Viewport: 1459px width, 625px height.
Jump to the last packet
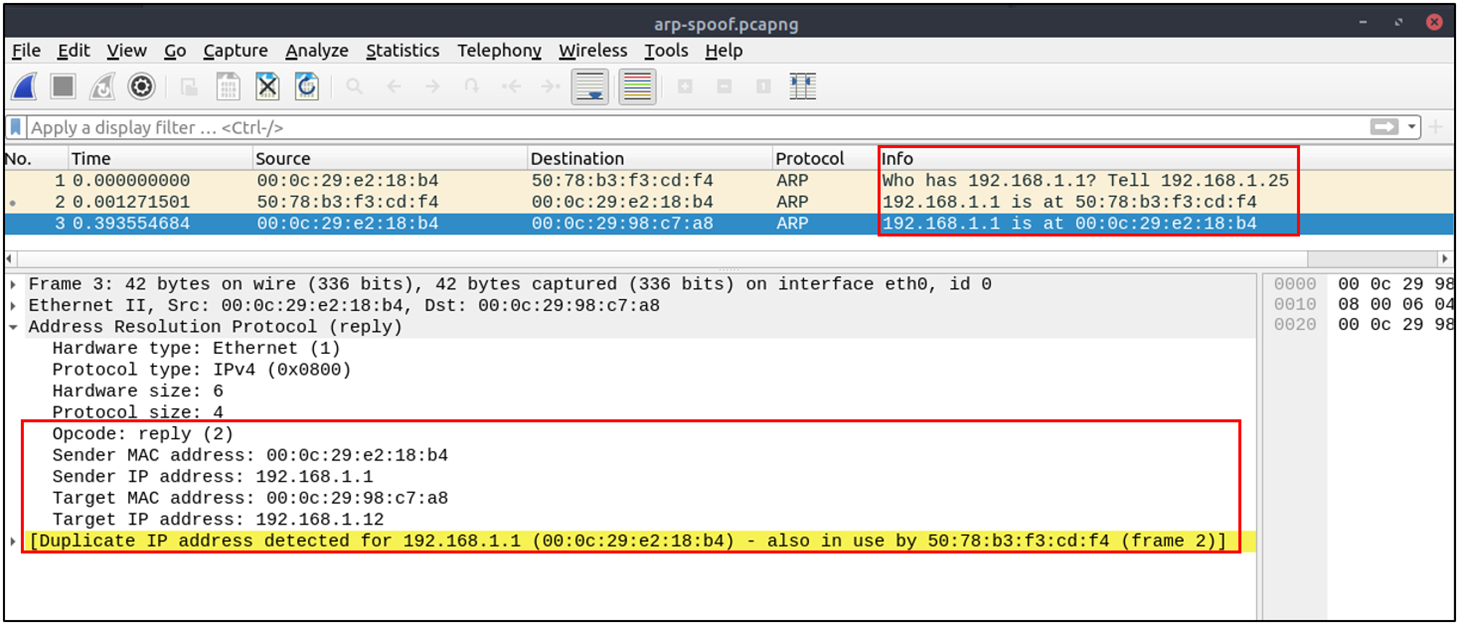(550, 87)
